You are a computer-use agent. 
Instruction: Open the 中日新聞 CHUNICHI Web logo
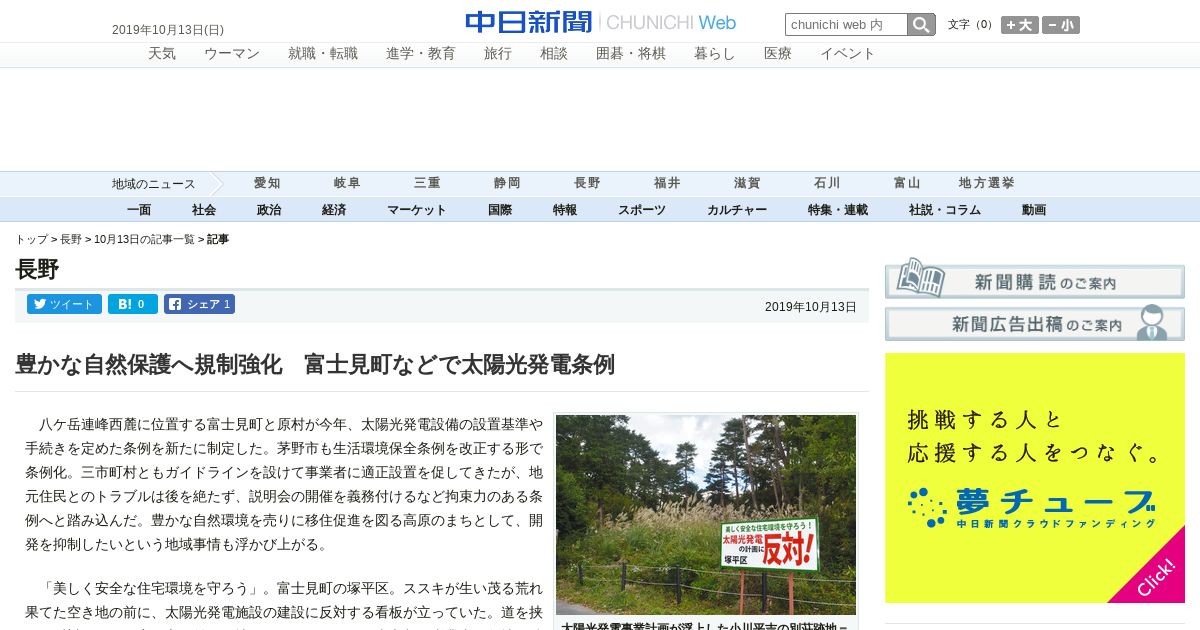601,22
